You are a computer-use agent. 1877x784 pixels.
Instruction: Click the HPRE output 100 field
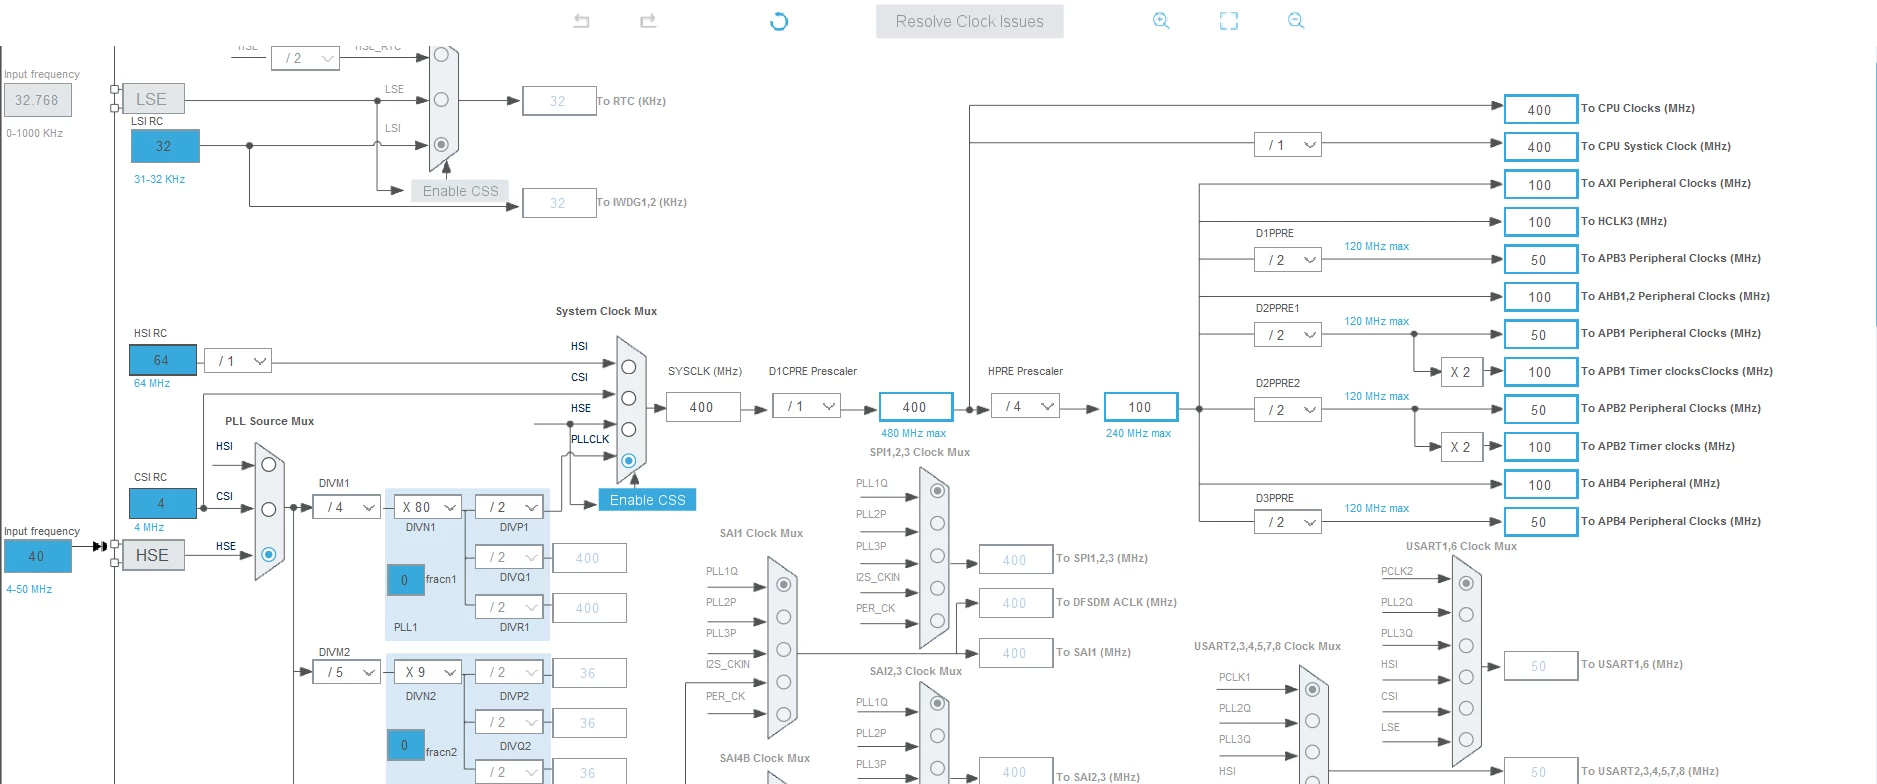coord(1140,407)
